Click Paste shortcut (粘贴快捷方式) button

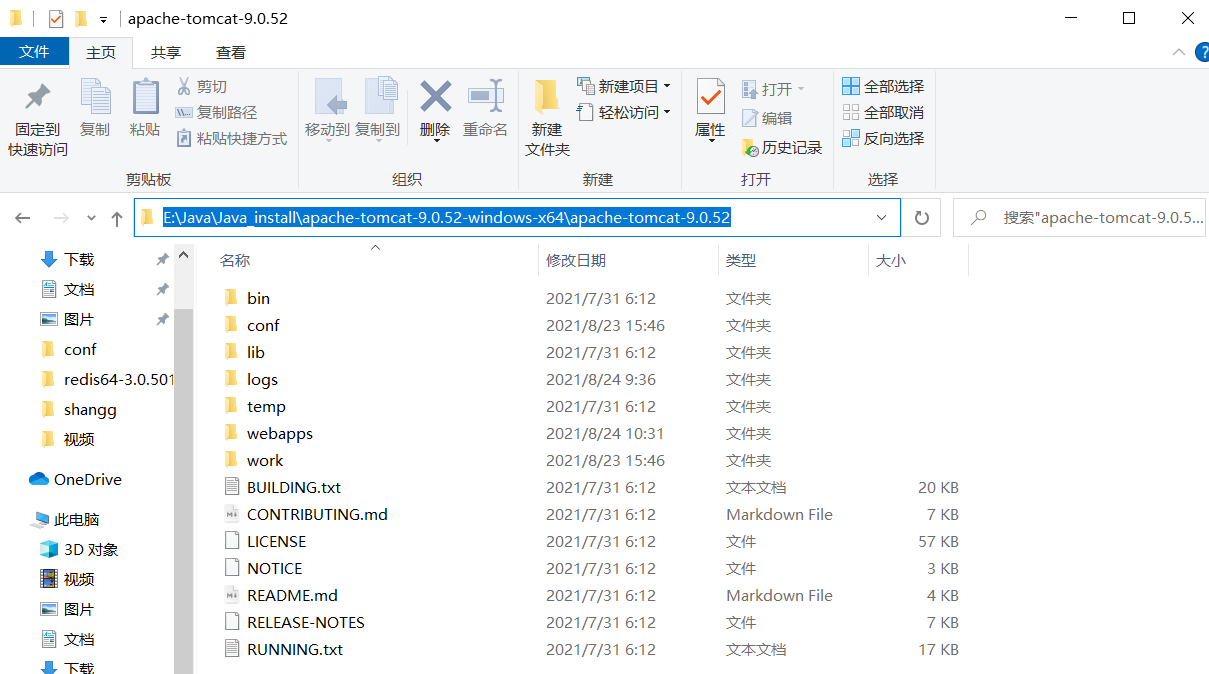[231, 139]
